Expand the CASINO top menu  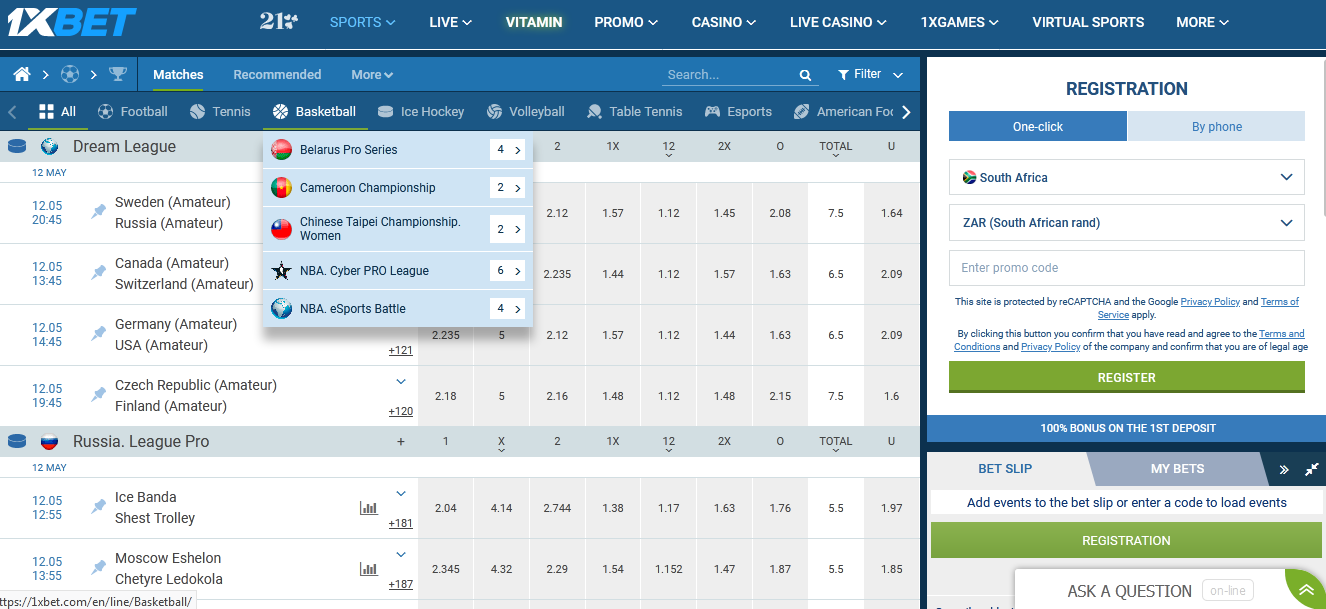point(724,22)
